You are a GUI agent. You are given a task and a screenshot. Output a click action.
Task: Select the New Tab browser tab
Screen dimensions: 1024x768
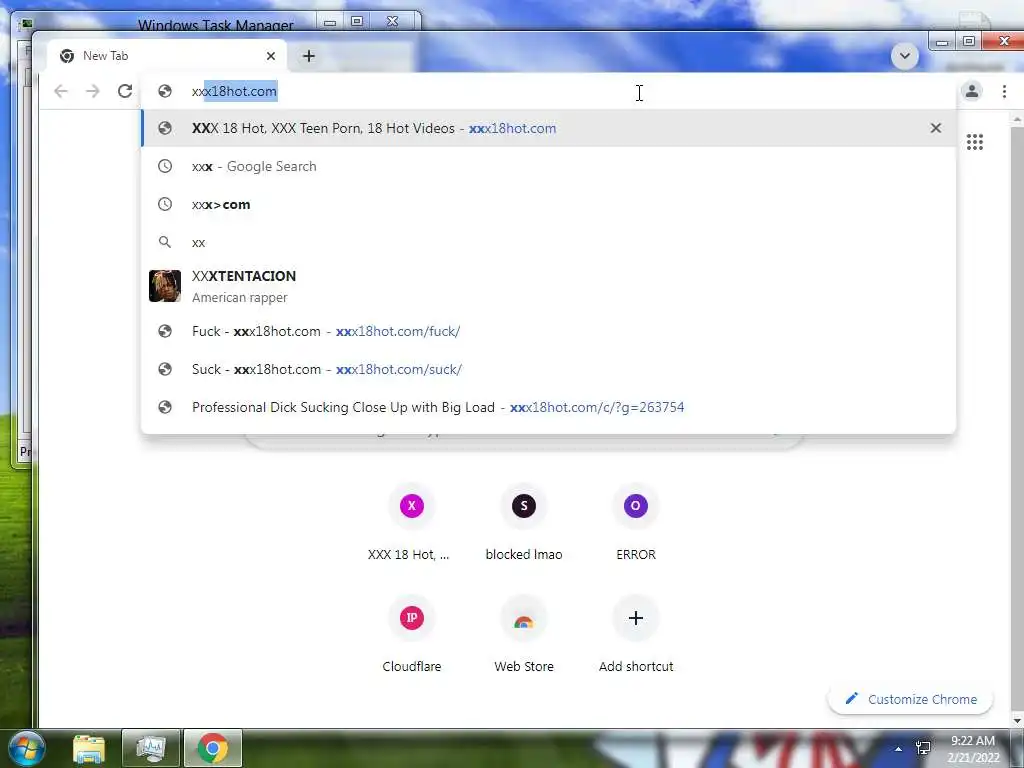click(167, 56)
